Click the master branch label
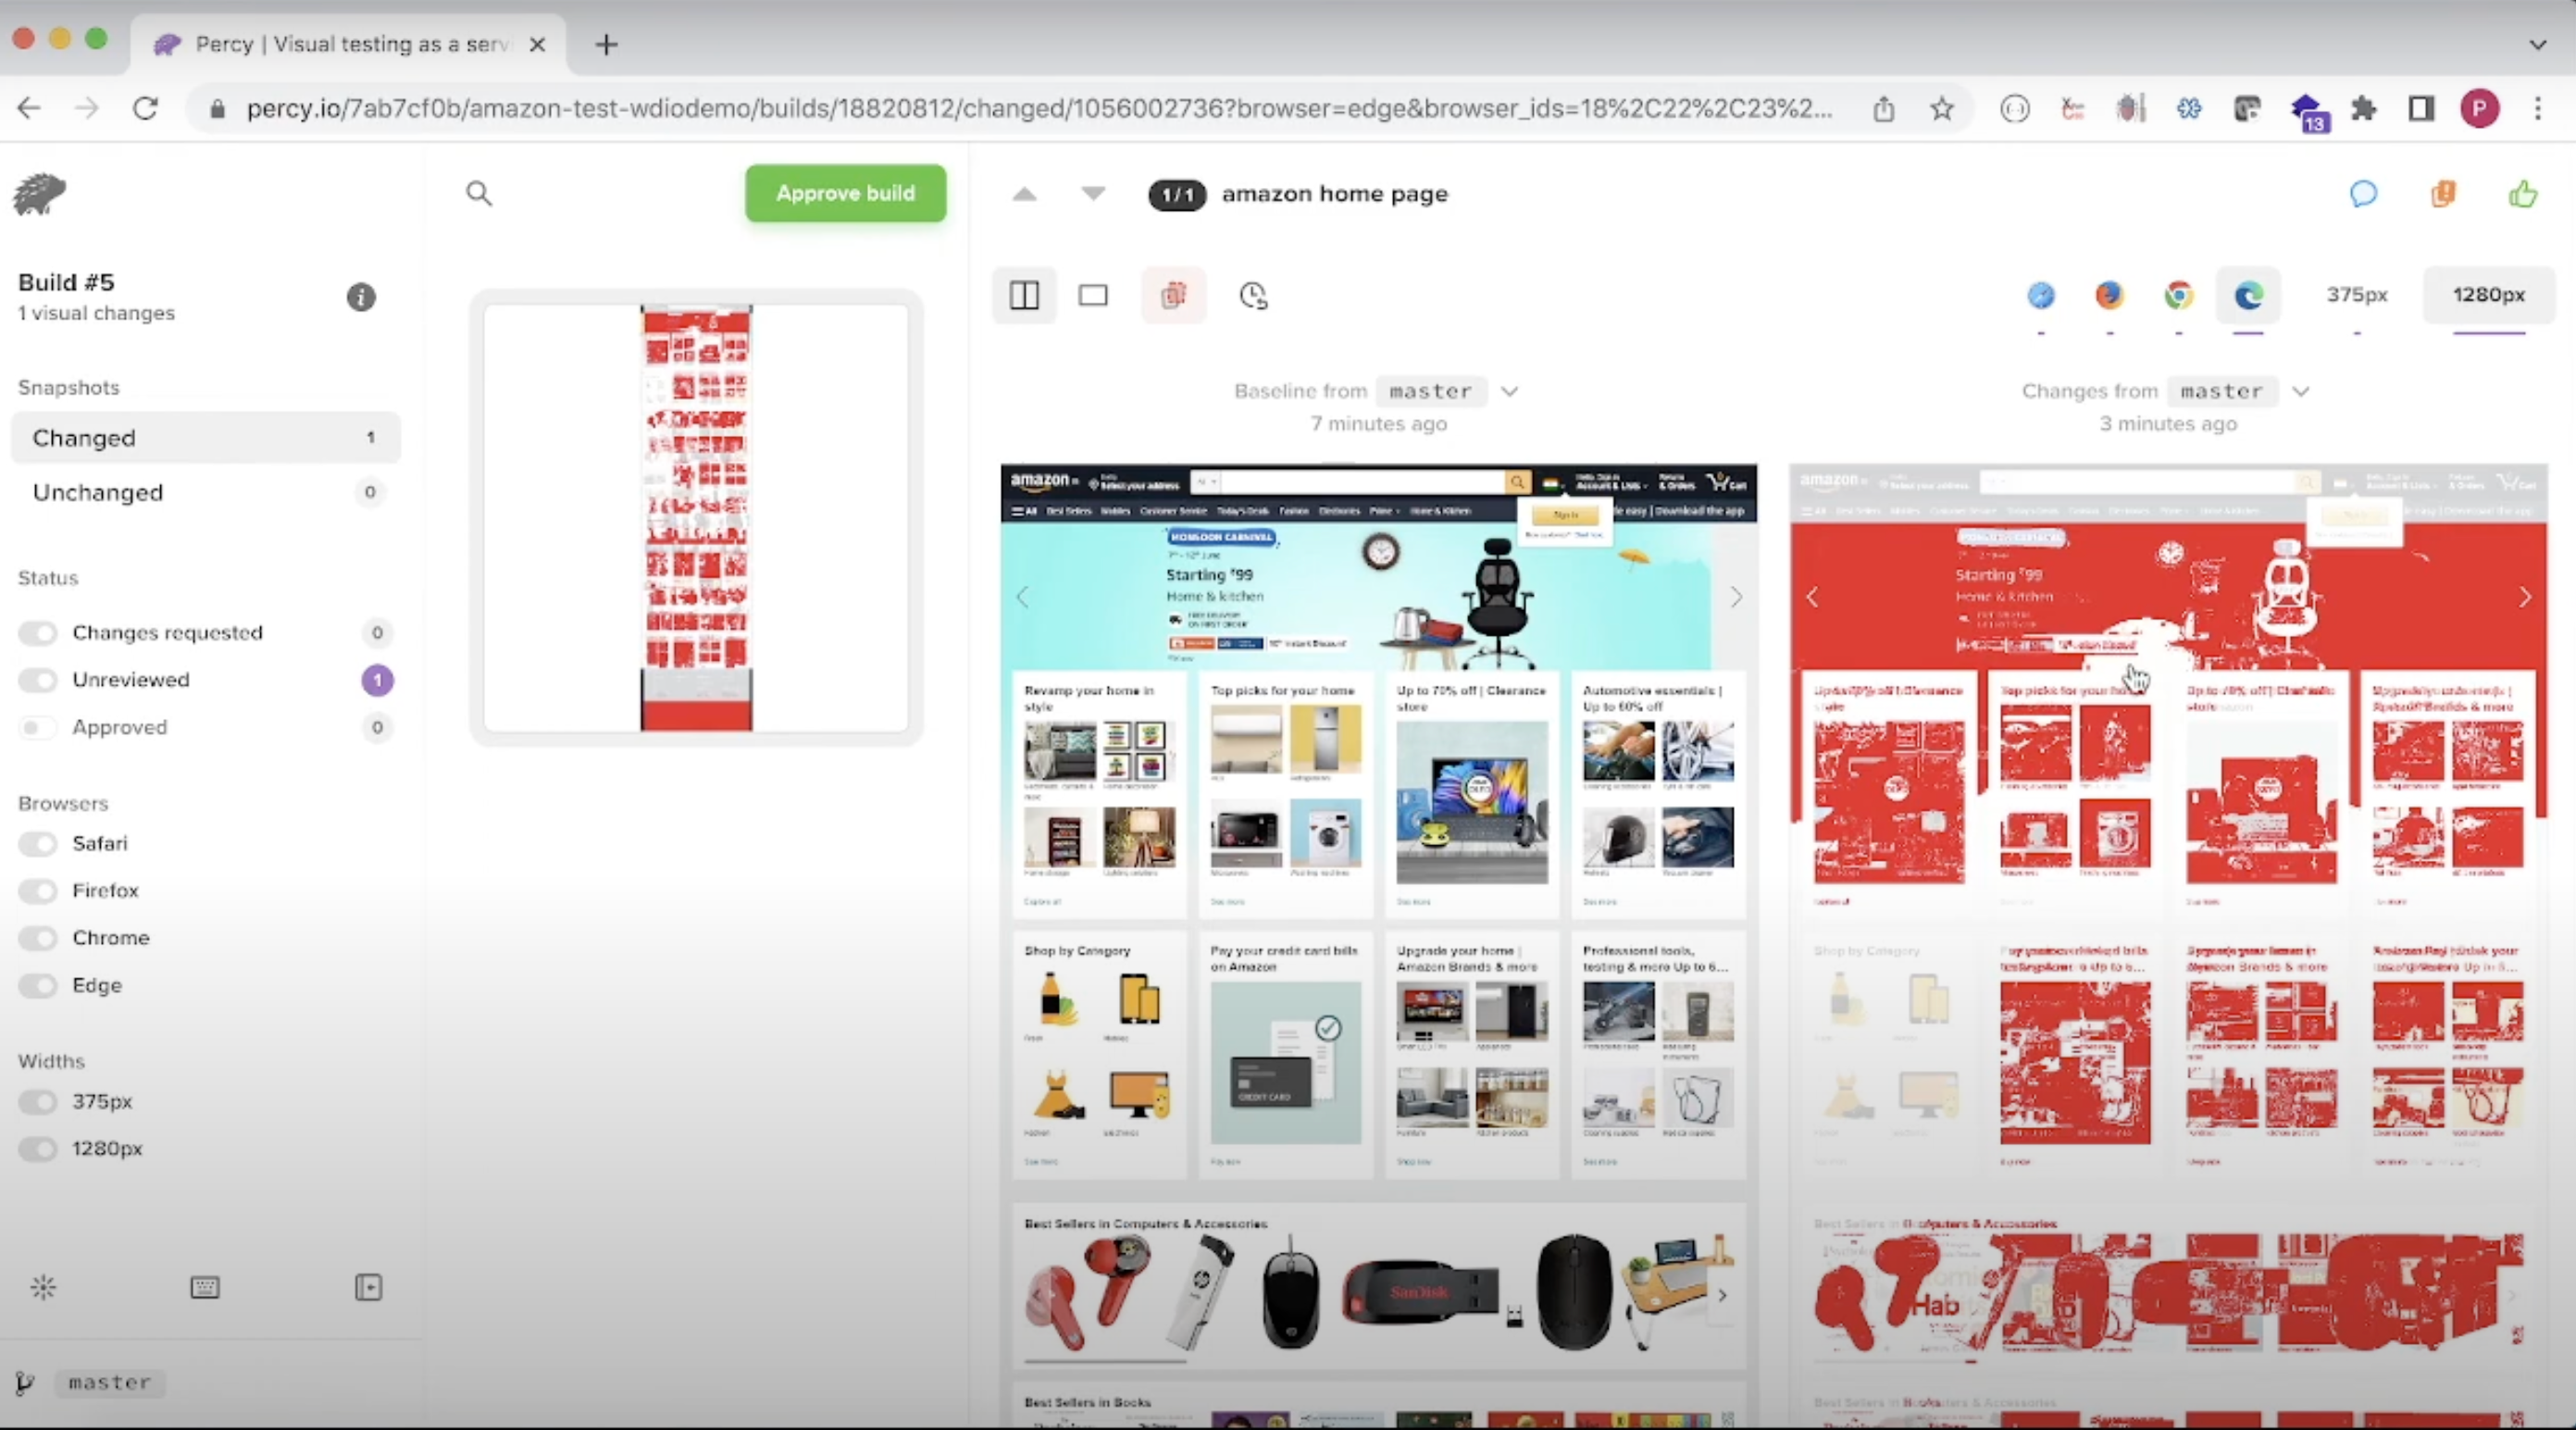 click(x=109, y=1383)
